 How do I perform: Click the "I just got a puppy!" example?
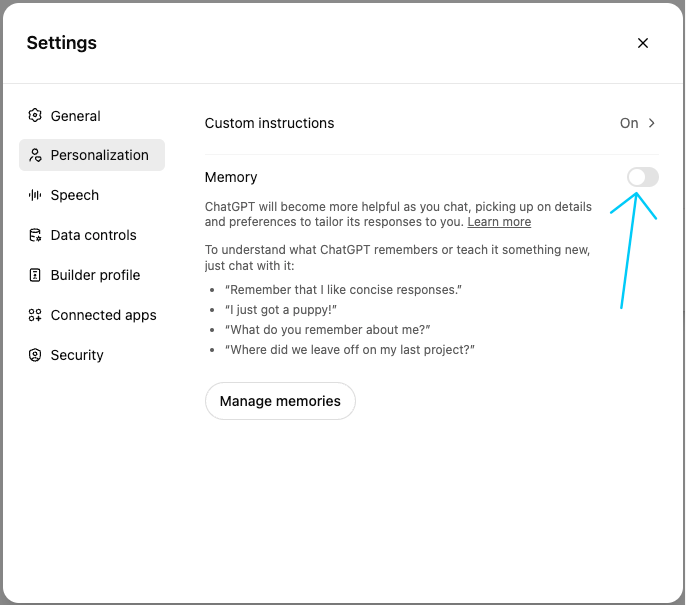pyautogui.click(x=281, y=310)
